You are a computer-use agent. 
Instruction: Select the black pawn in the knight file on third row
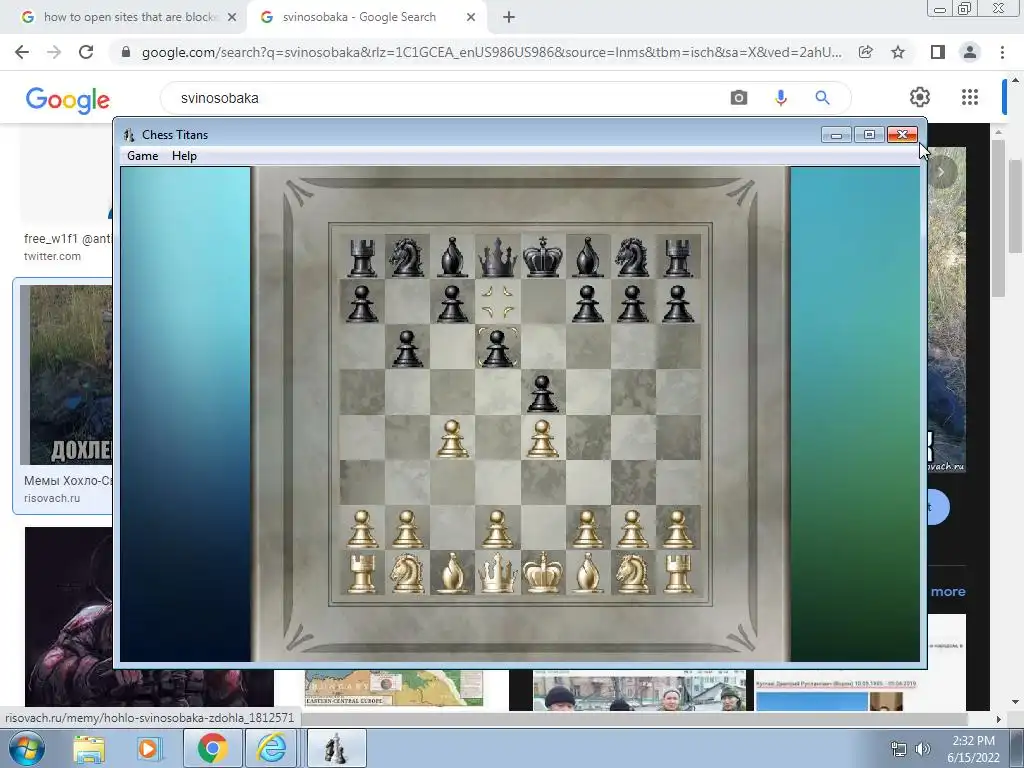[x=407, y=348]
